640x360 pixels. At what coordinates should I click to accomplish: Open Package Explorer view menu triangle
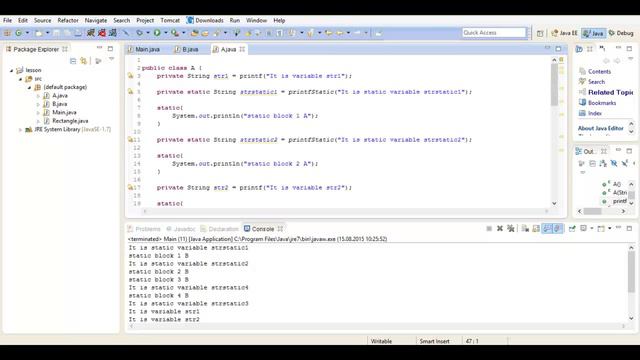111,60
